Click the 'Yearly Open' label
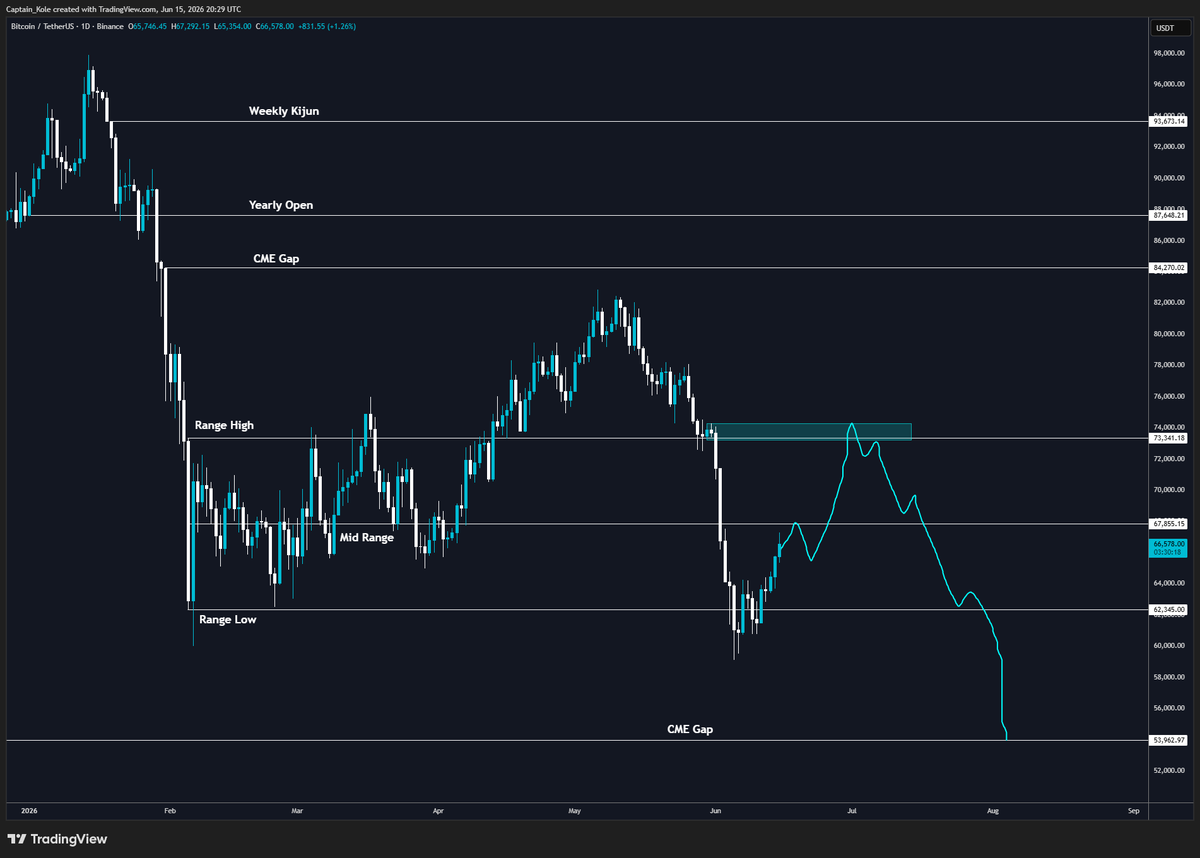Viewport: 1200px width, 858px height. click(x=281, y=205)
